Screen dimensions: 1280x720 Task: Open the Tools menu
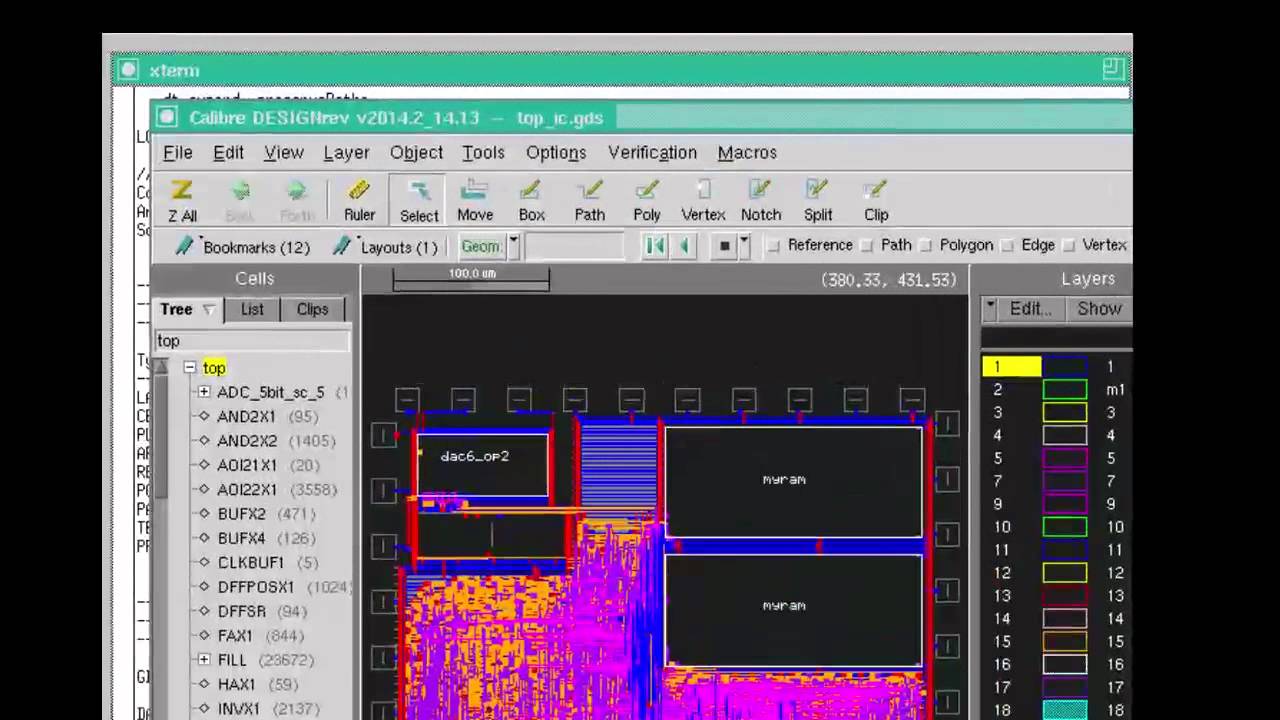pos(483,152)
